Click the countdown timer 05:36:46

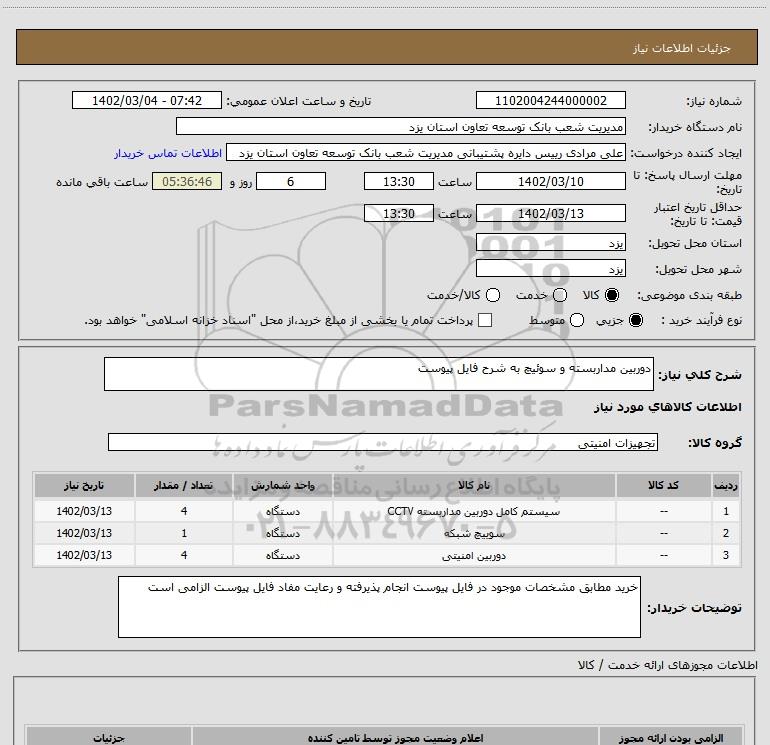pos(187,181)
